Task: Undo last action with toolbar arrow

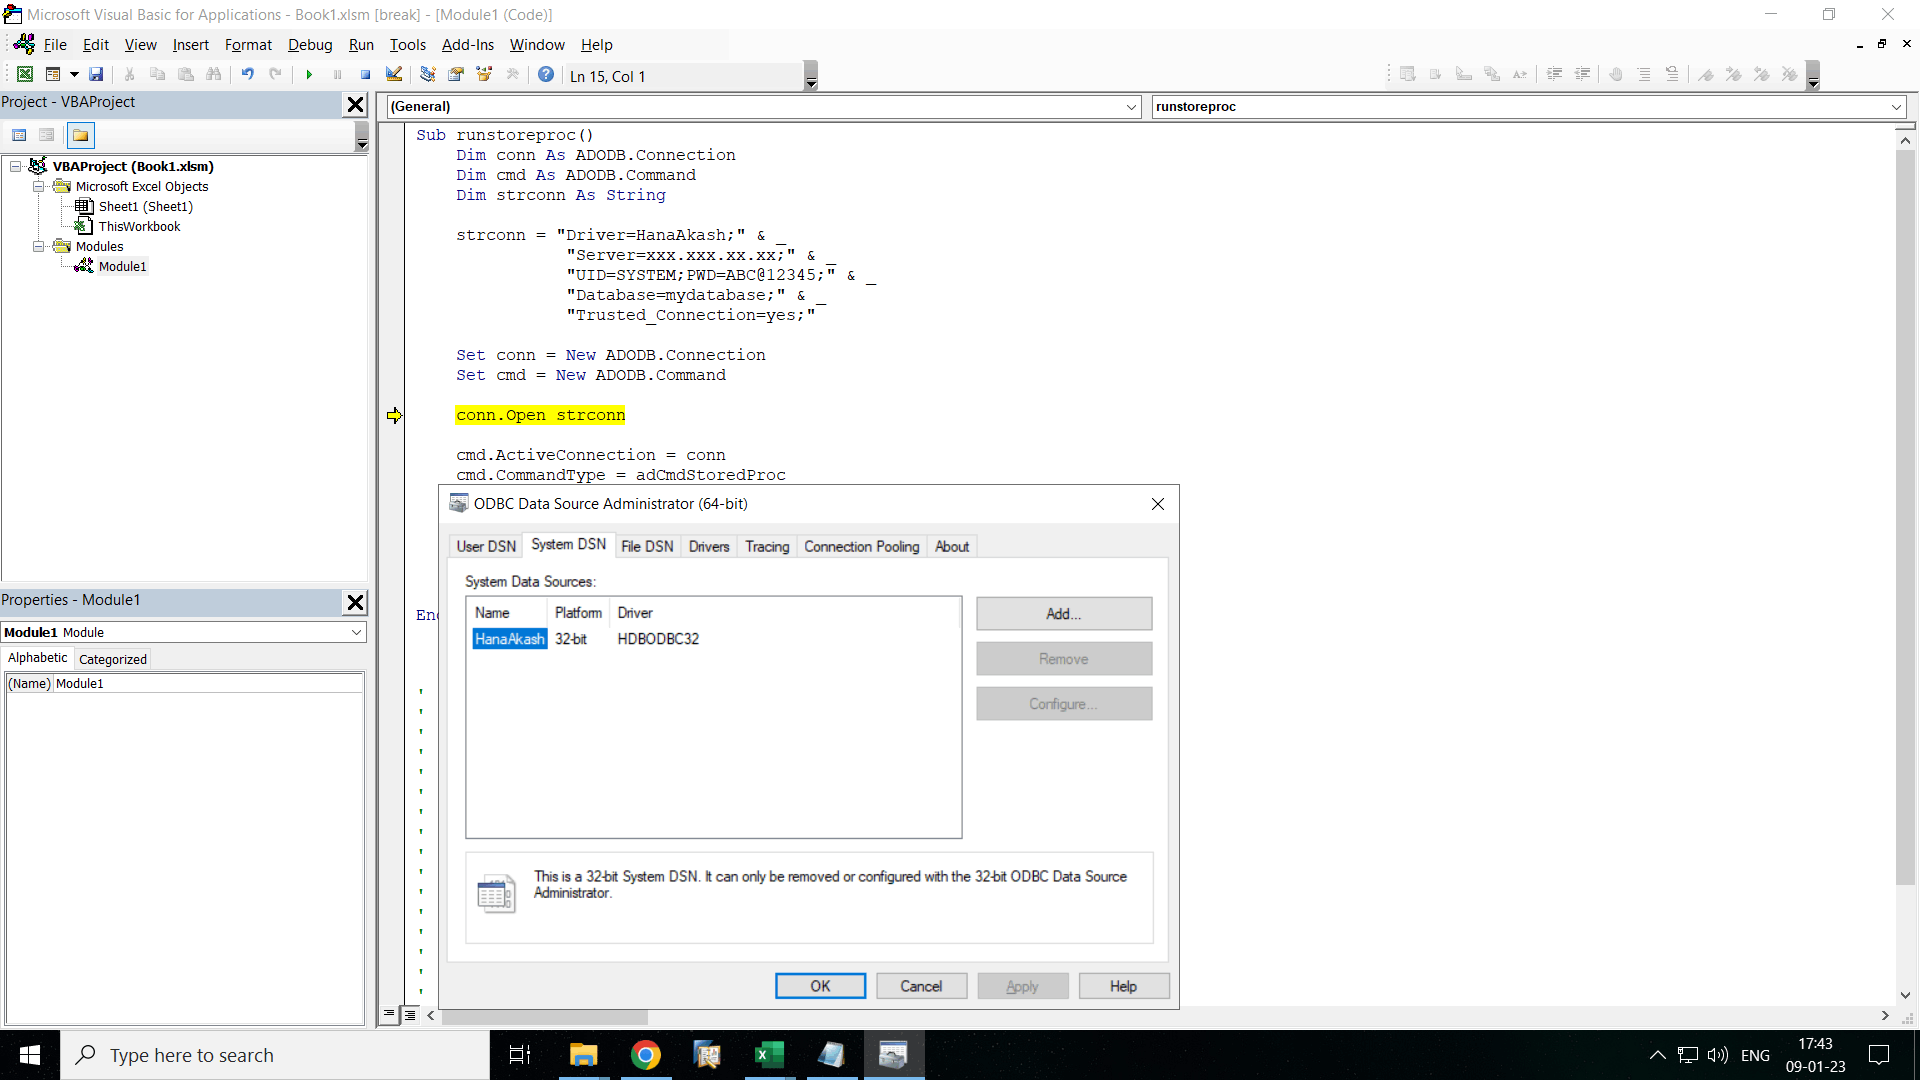Action: [x=247, y=75]
